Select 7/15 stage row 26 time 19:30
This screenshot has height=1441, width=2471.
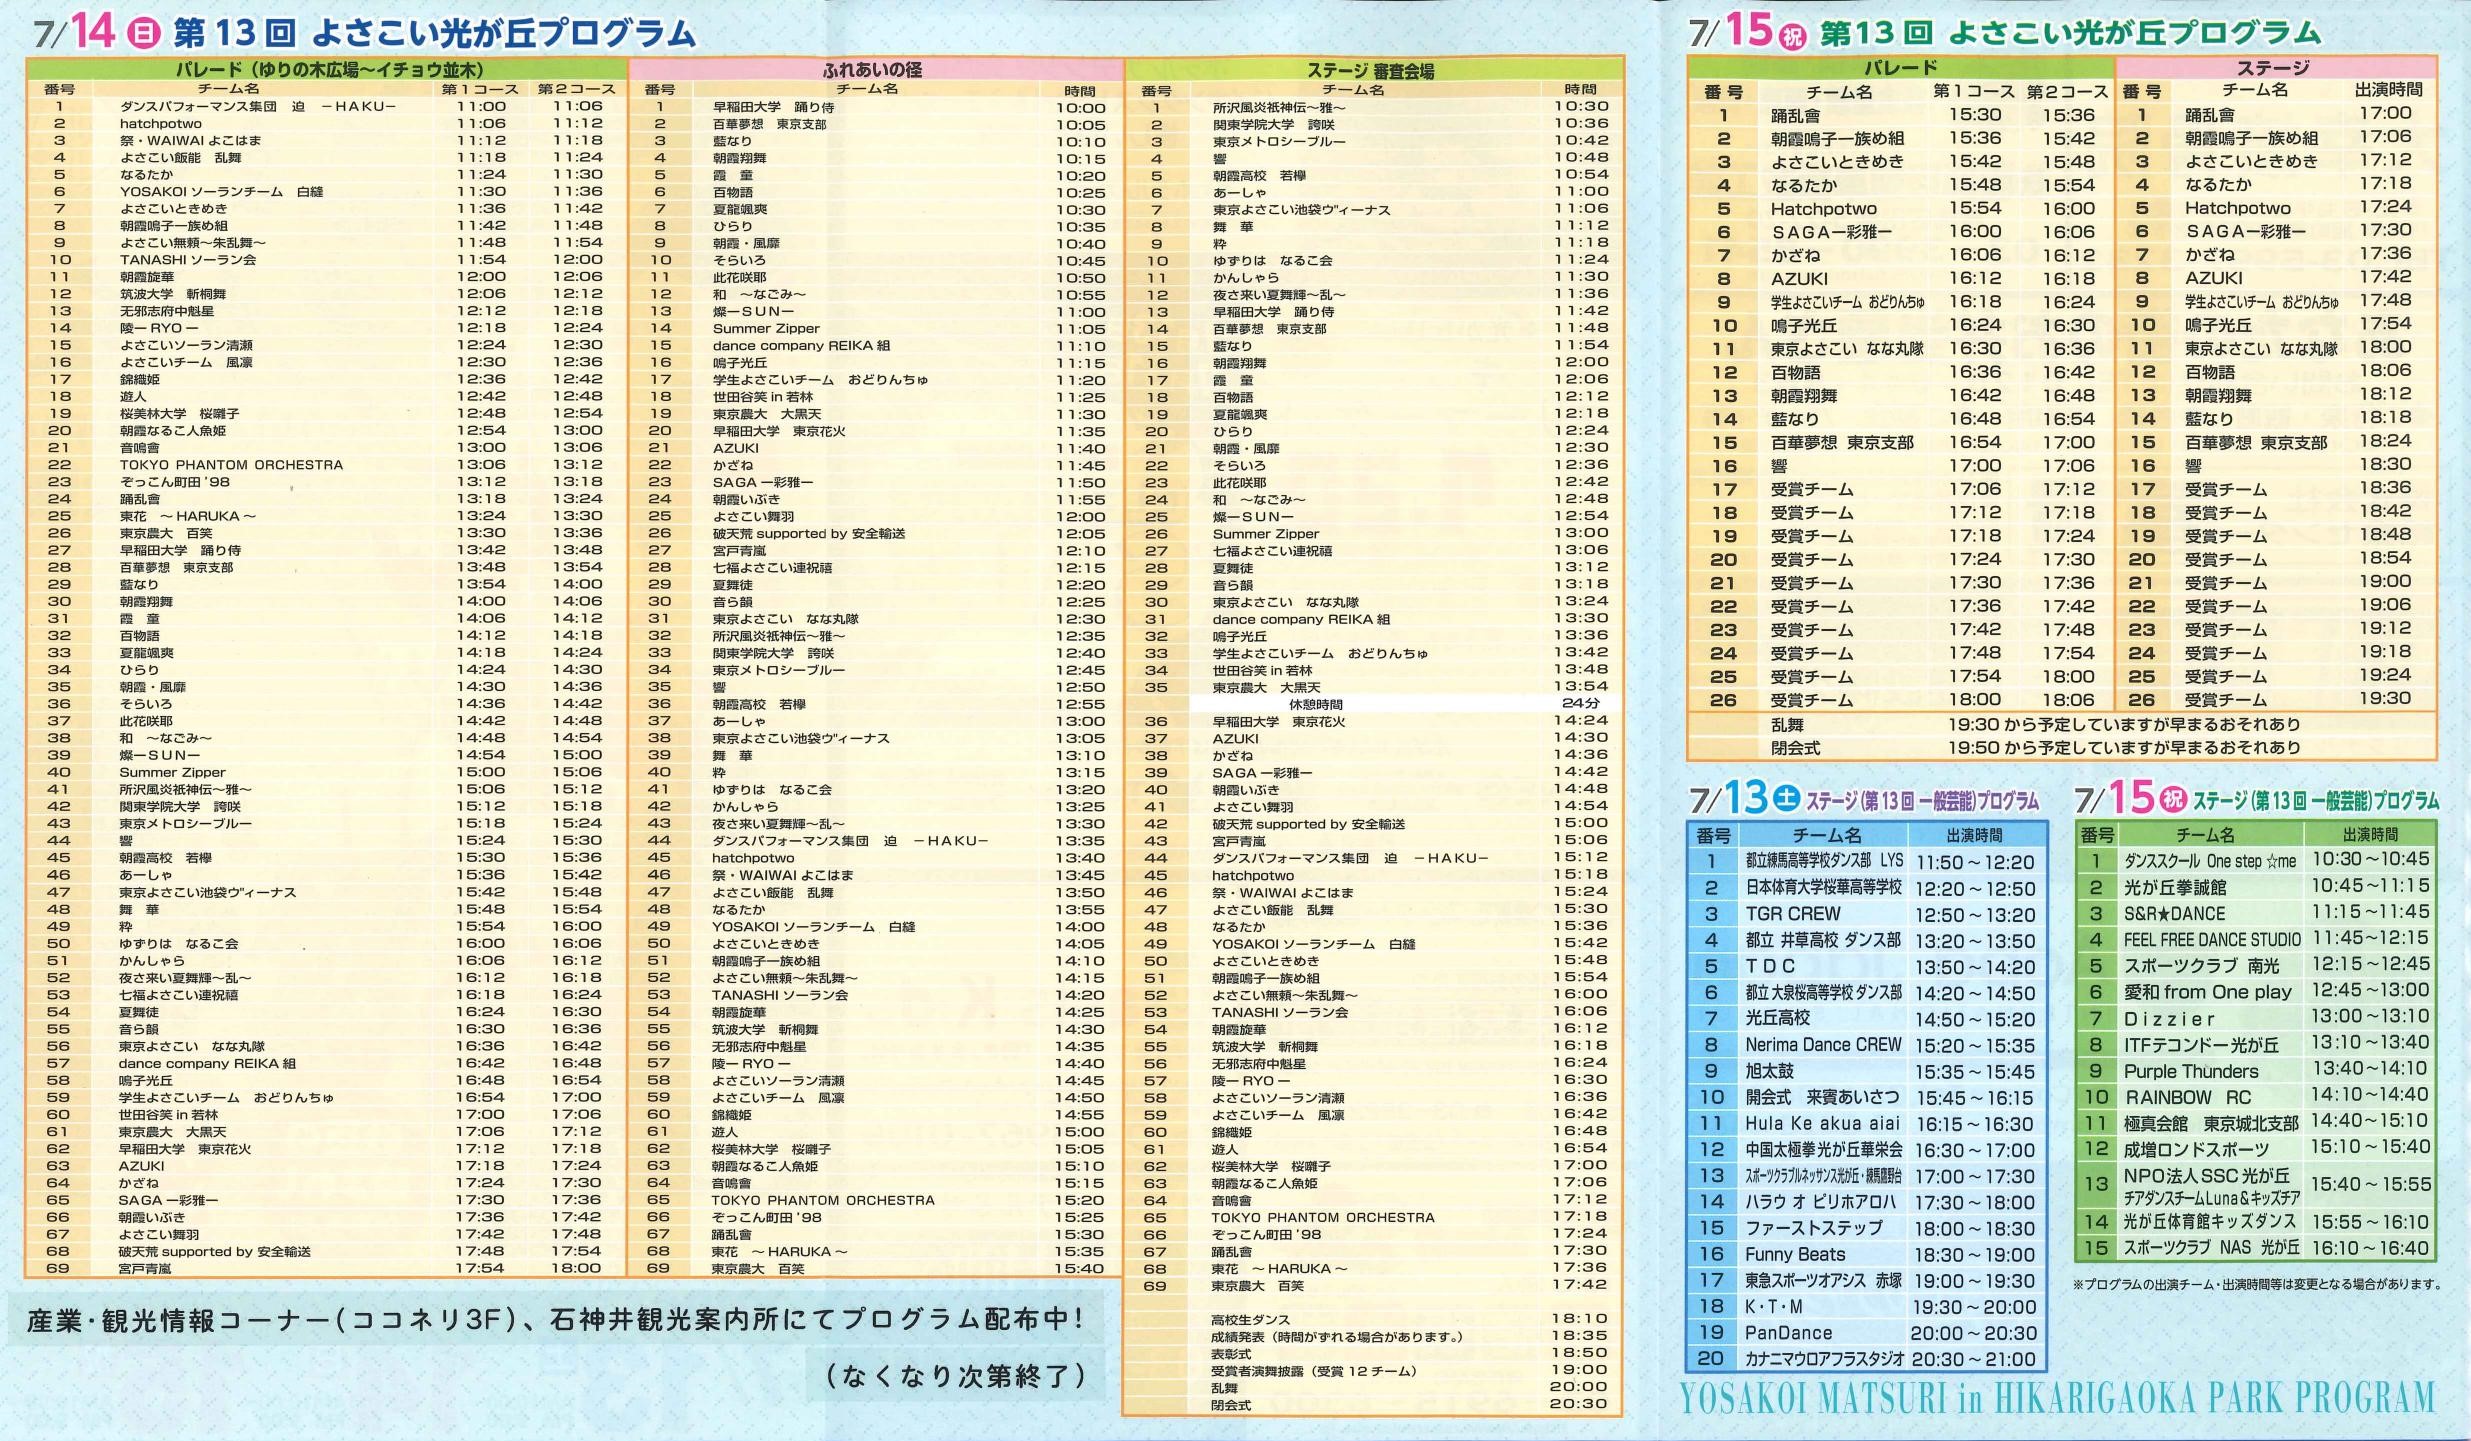pyautogui.click(x=2385, y=698)
